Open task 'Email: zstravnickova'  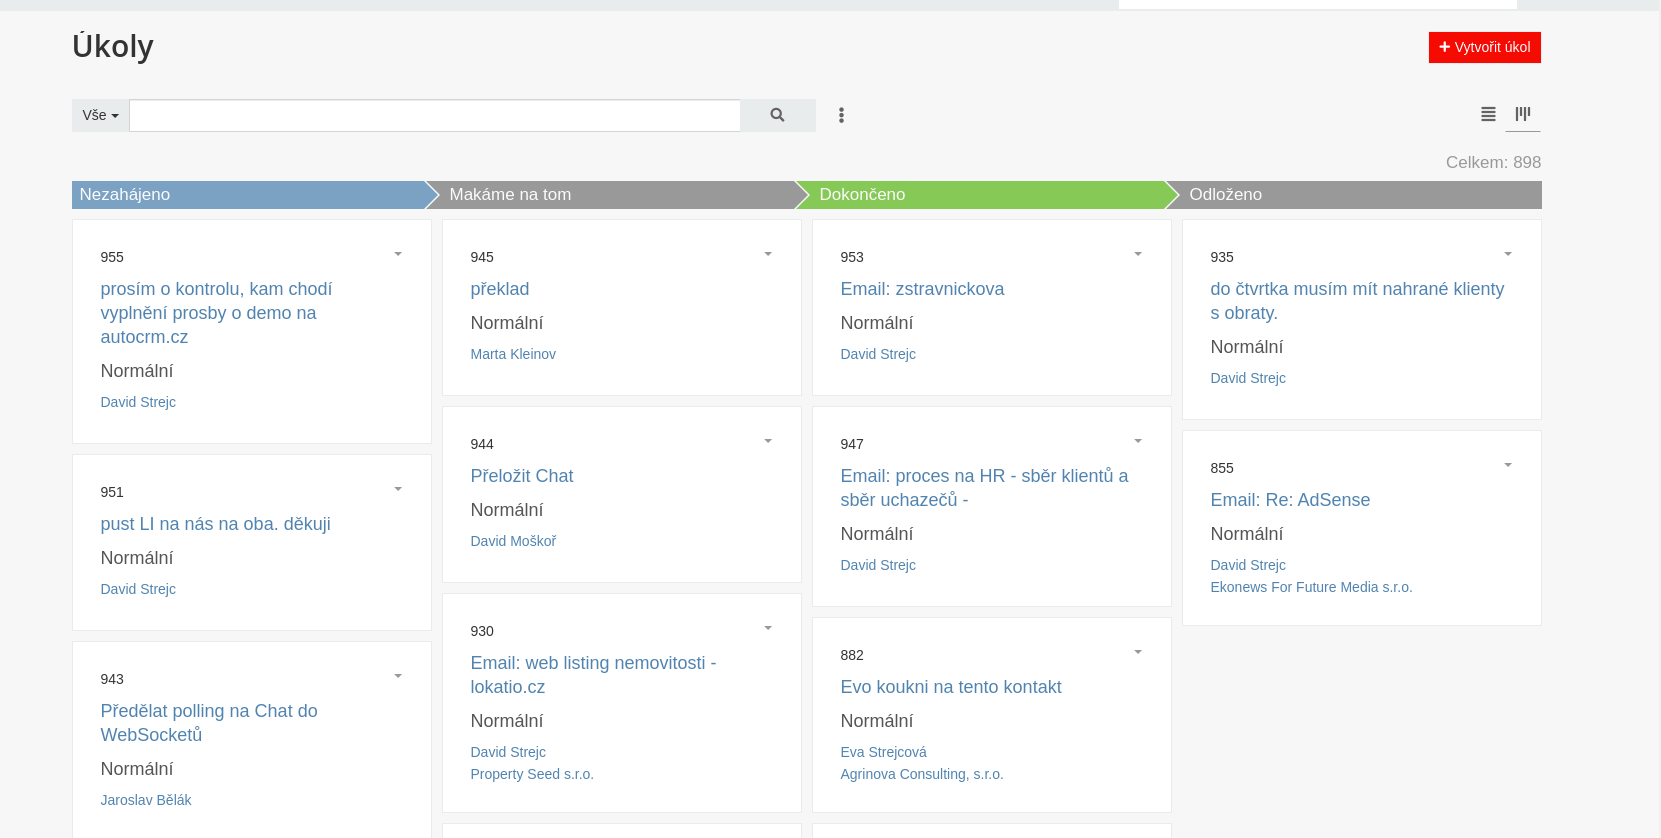tap(922, 289)
